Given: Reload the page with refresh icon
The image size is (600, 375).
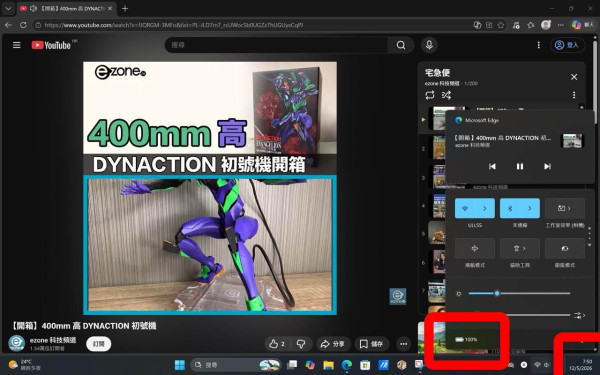Looking at the screenshot, I should coord(23,25).
